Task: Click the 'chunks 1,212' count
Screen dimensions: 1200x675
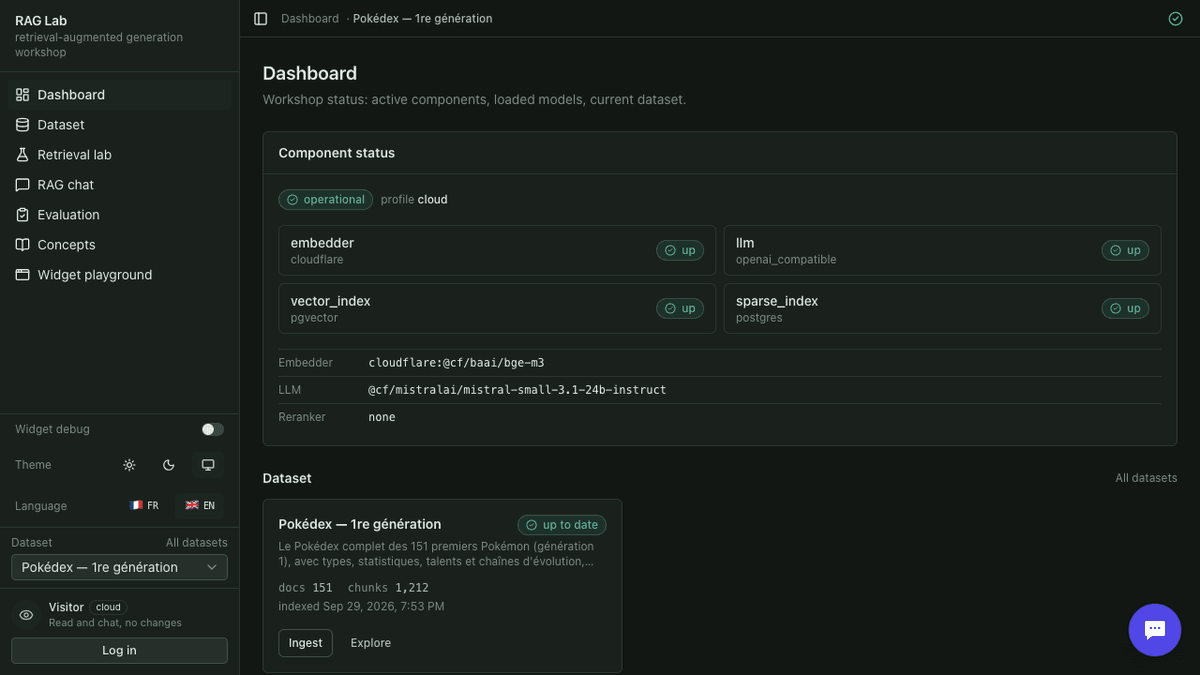Action: (388, 588)
